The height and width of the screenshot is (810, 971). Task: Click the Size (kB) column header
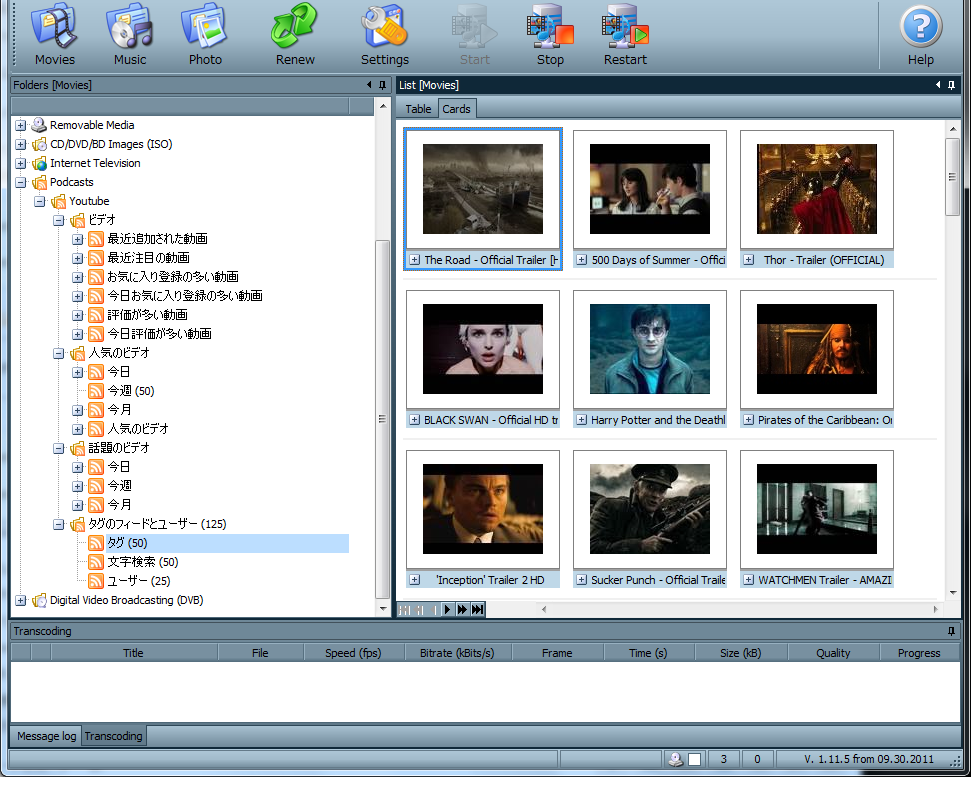pyautogui.click(x=741, y=653)
